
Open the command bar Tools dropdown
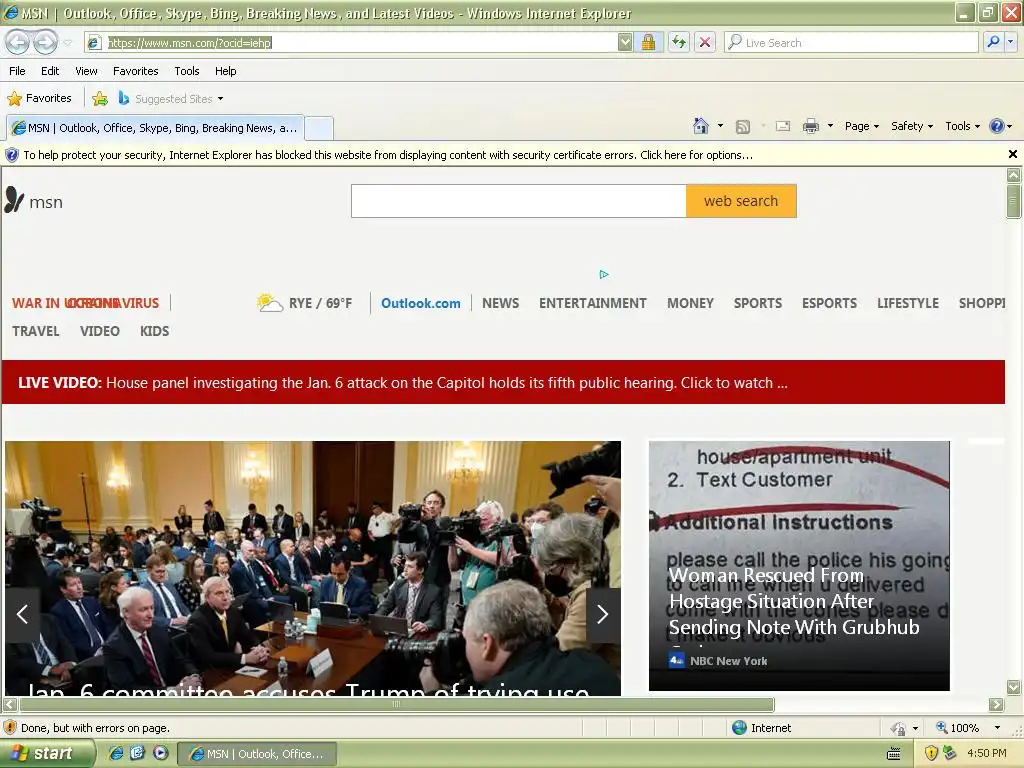(x=963, y=126)
